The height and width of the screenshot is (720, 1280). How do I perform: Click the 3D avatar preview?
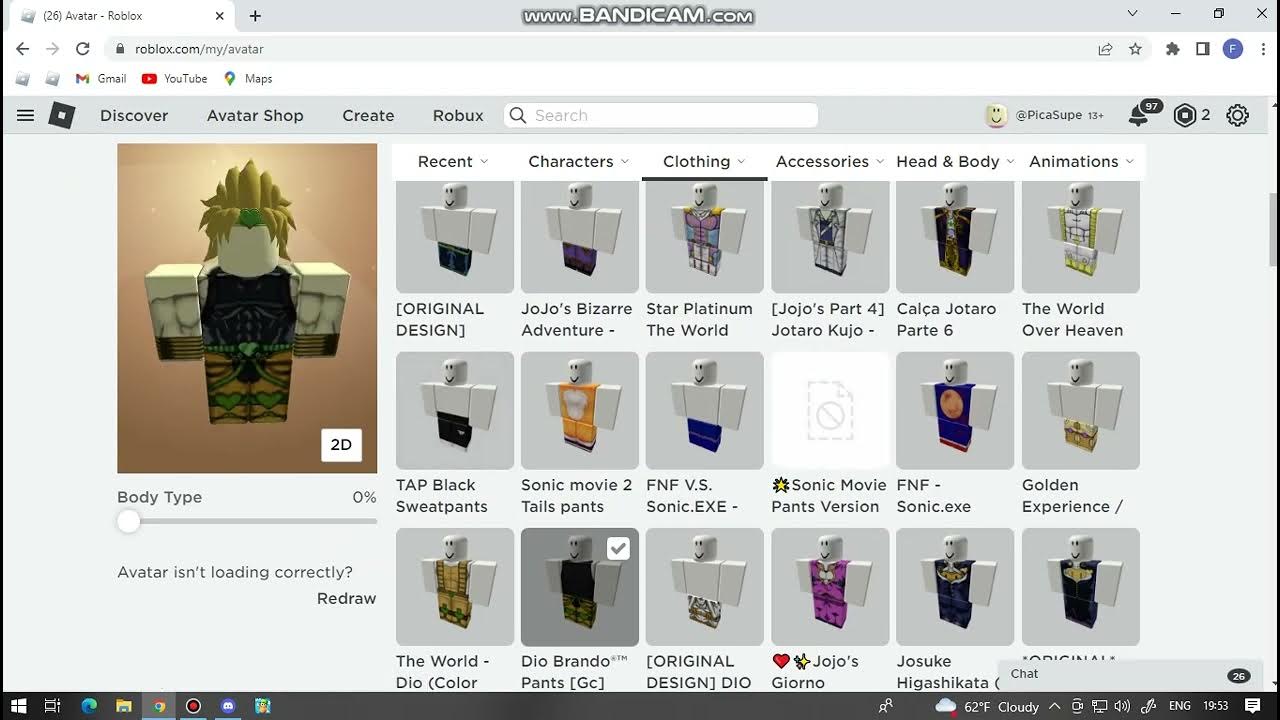pos(247,308)
